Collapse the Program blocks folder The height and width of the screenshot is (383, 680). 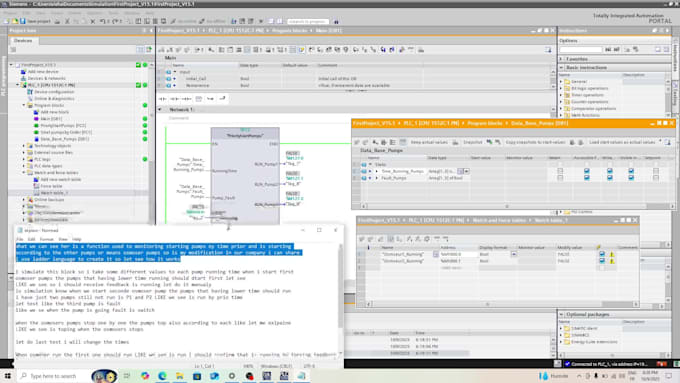point(24,105)
